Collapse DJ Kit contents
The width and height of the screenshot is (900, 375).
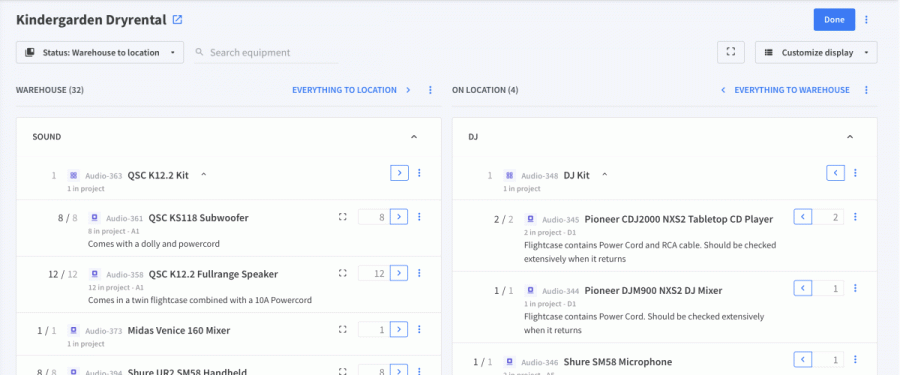(x=604, y=175)
